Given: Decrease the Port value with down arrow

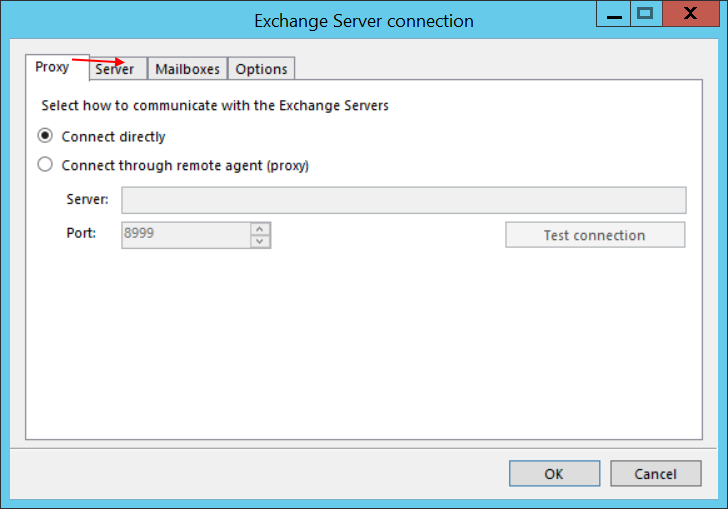Looking at the screenshot, I should pyautogui.click(x=260, y=241).
